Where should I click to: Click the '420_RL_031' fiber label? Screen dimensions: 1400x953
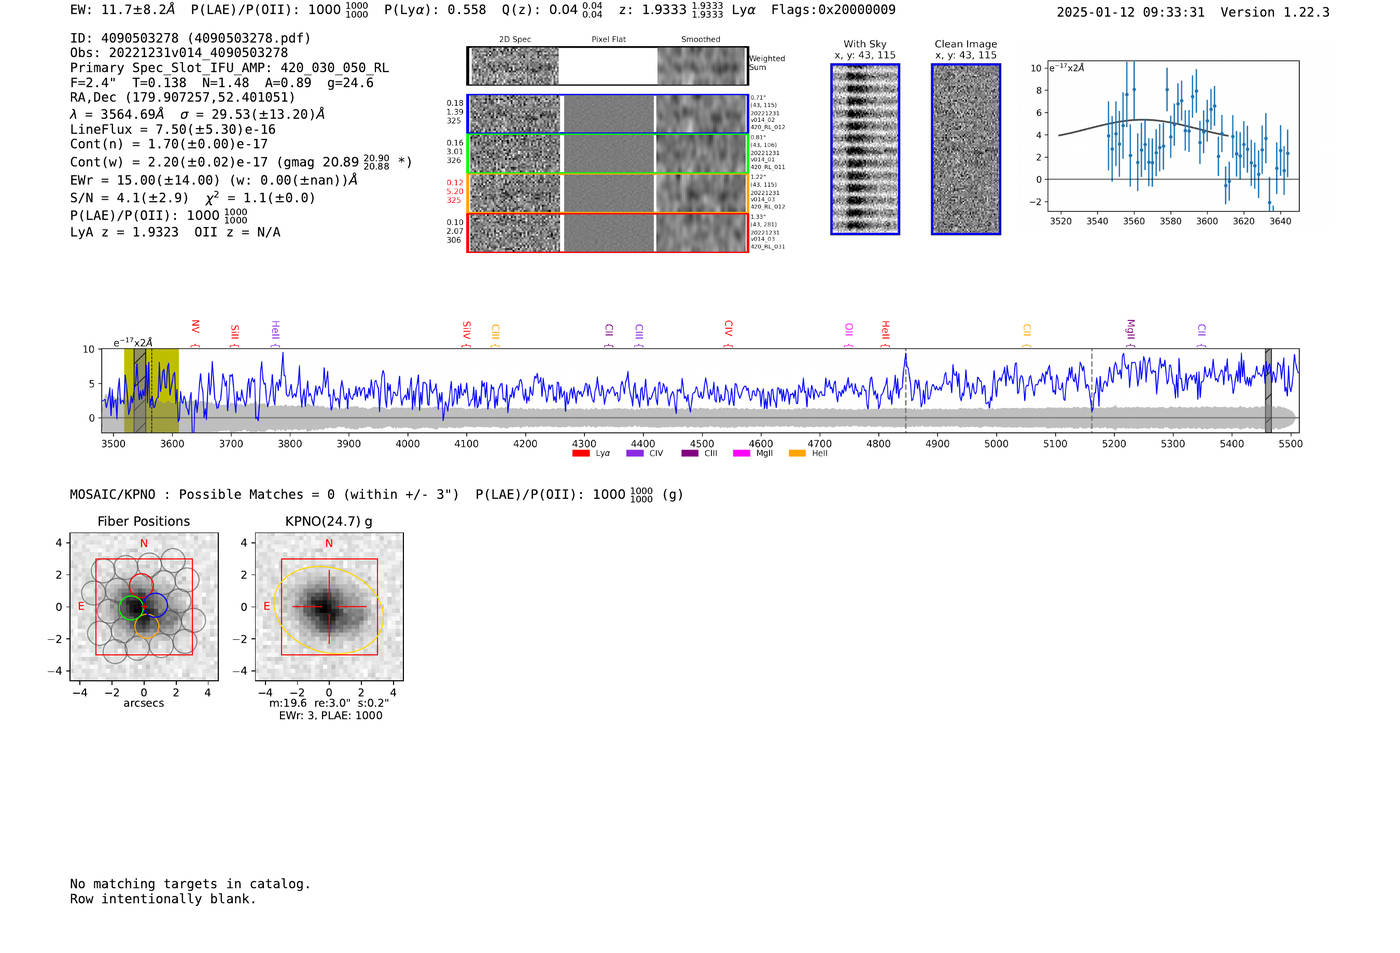click(768, 247)
